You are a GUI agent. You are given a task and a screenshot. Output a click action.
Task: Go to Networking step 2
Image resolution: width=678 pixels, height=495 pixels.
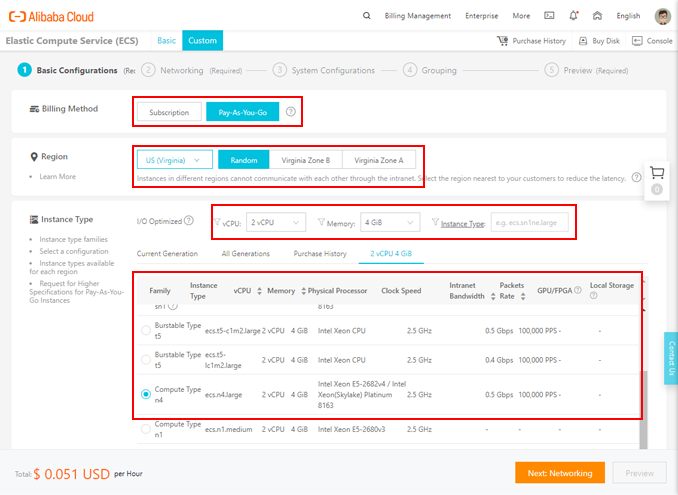(x=192, y=70)
